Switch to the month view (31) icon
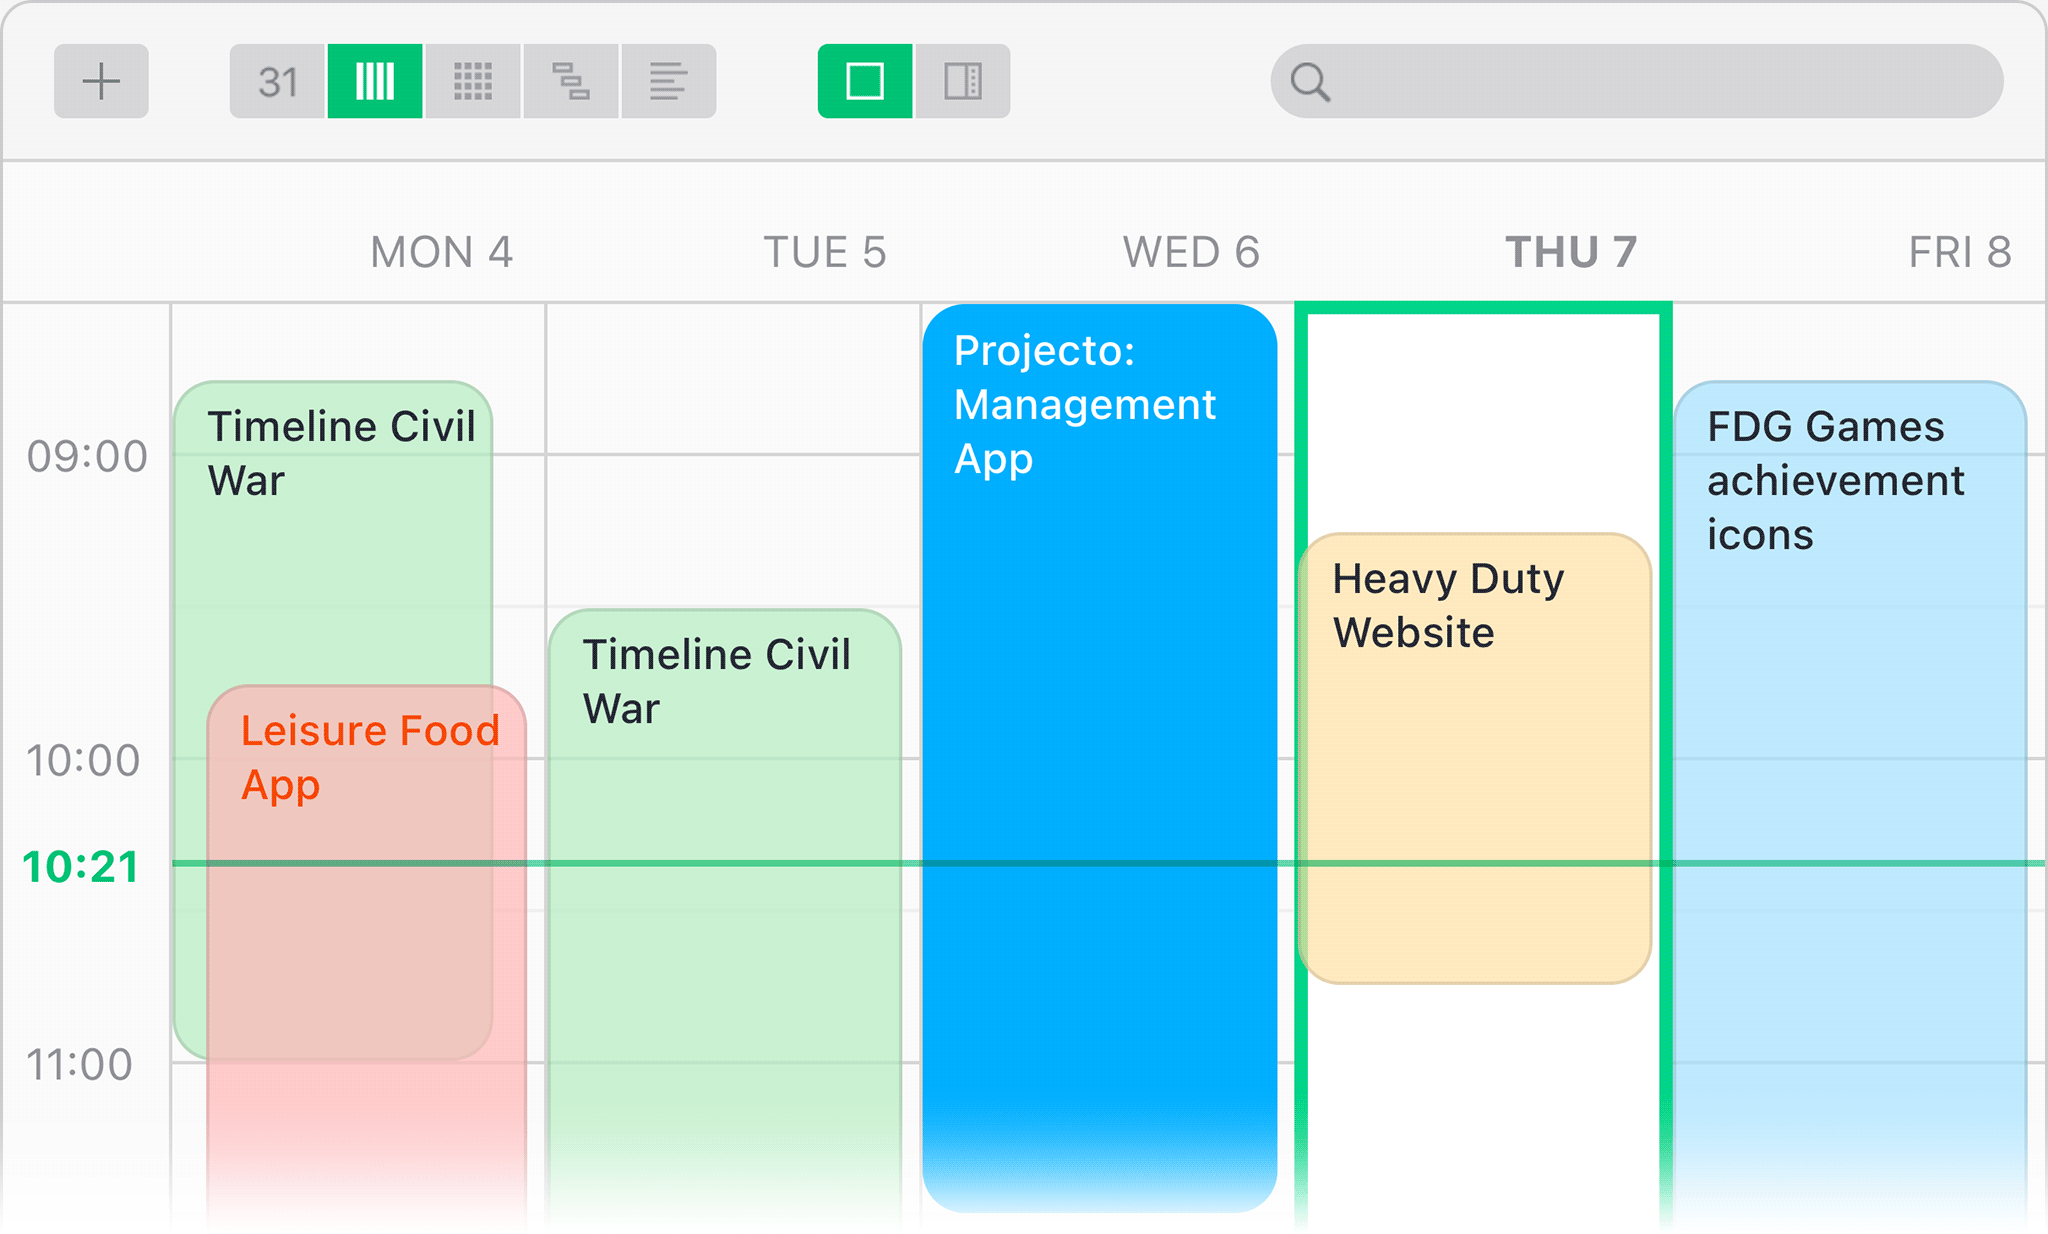Screen dimensions: 2048x1234 click(277, 81)
